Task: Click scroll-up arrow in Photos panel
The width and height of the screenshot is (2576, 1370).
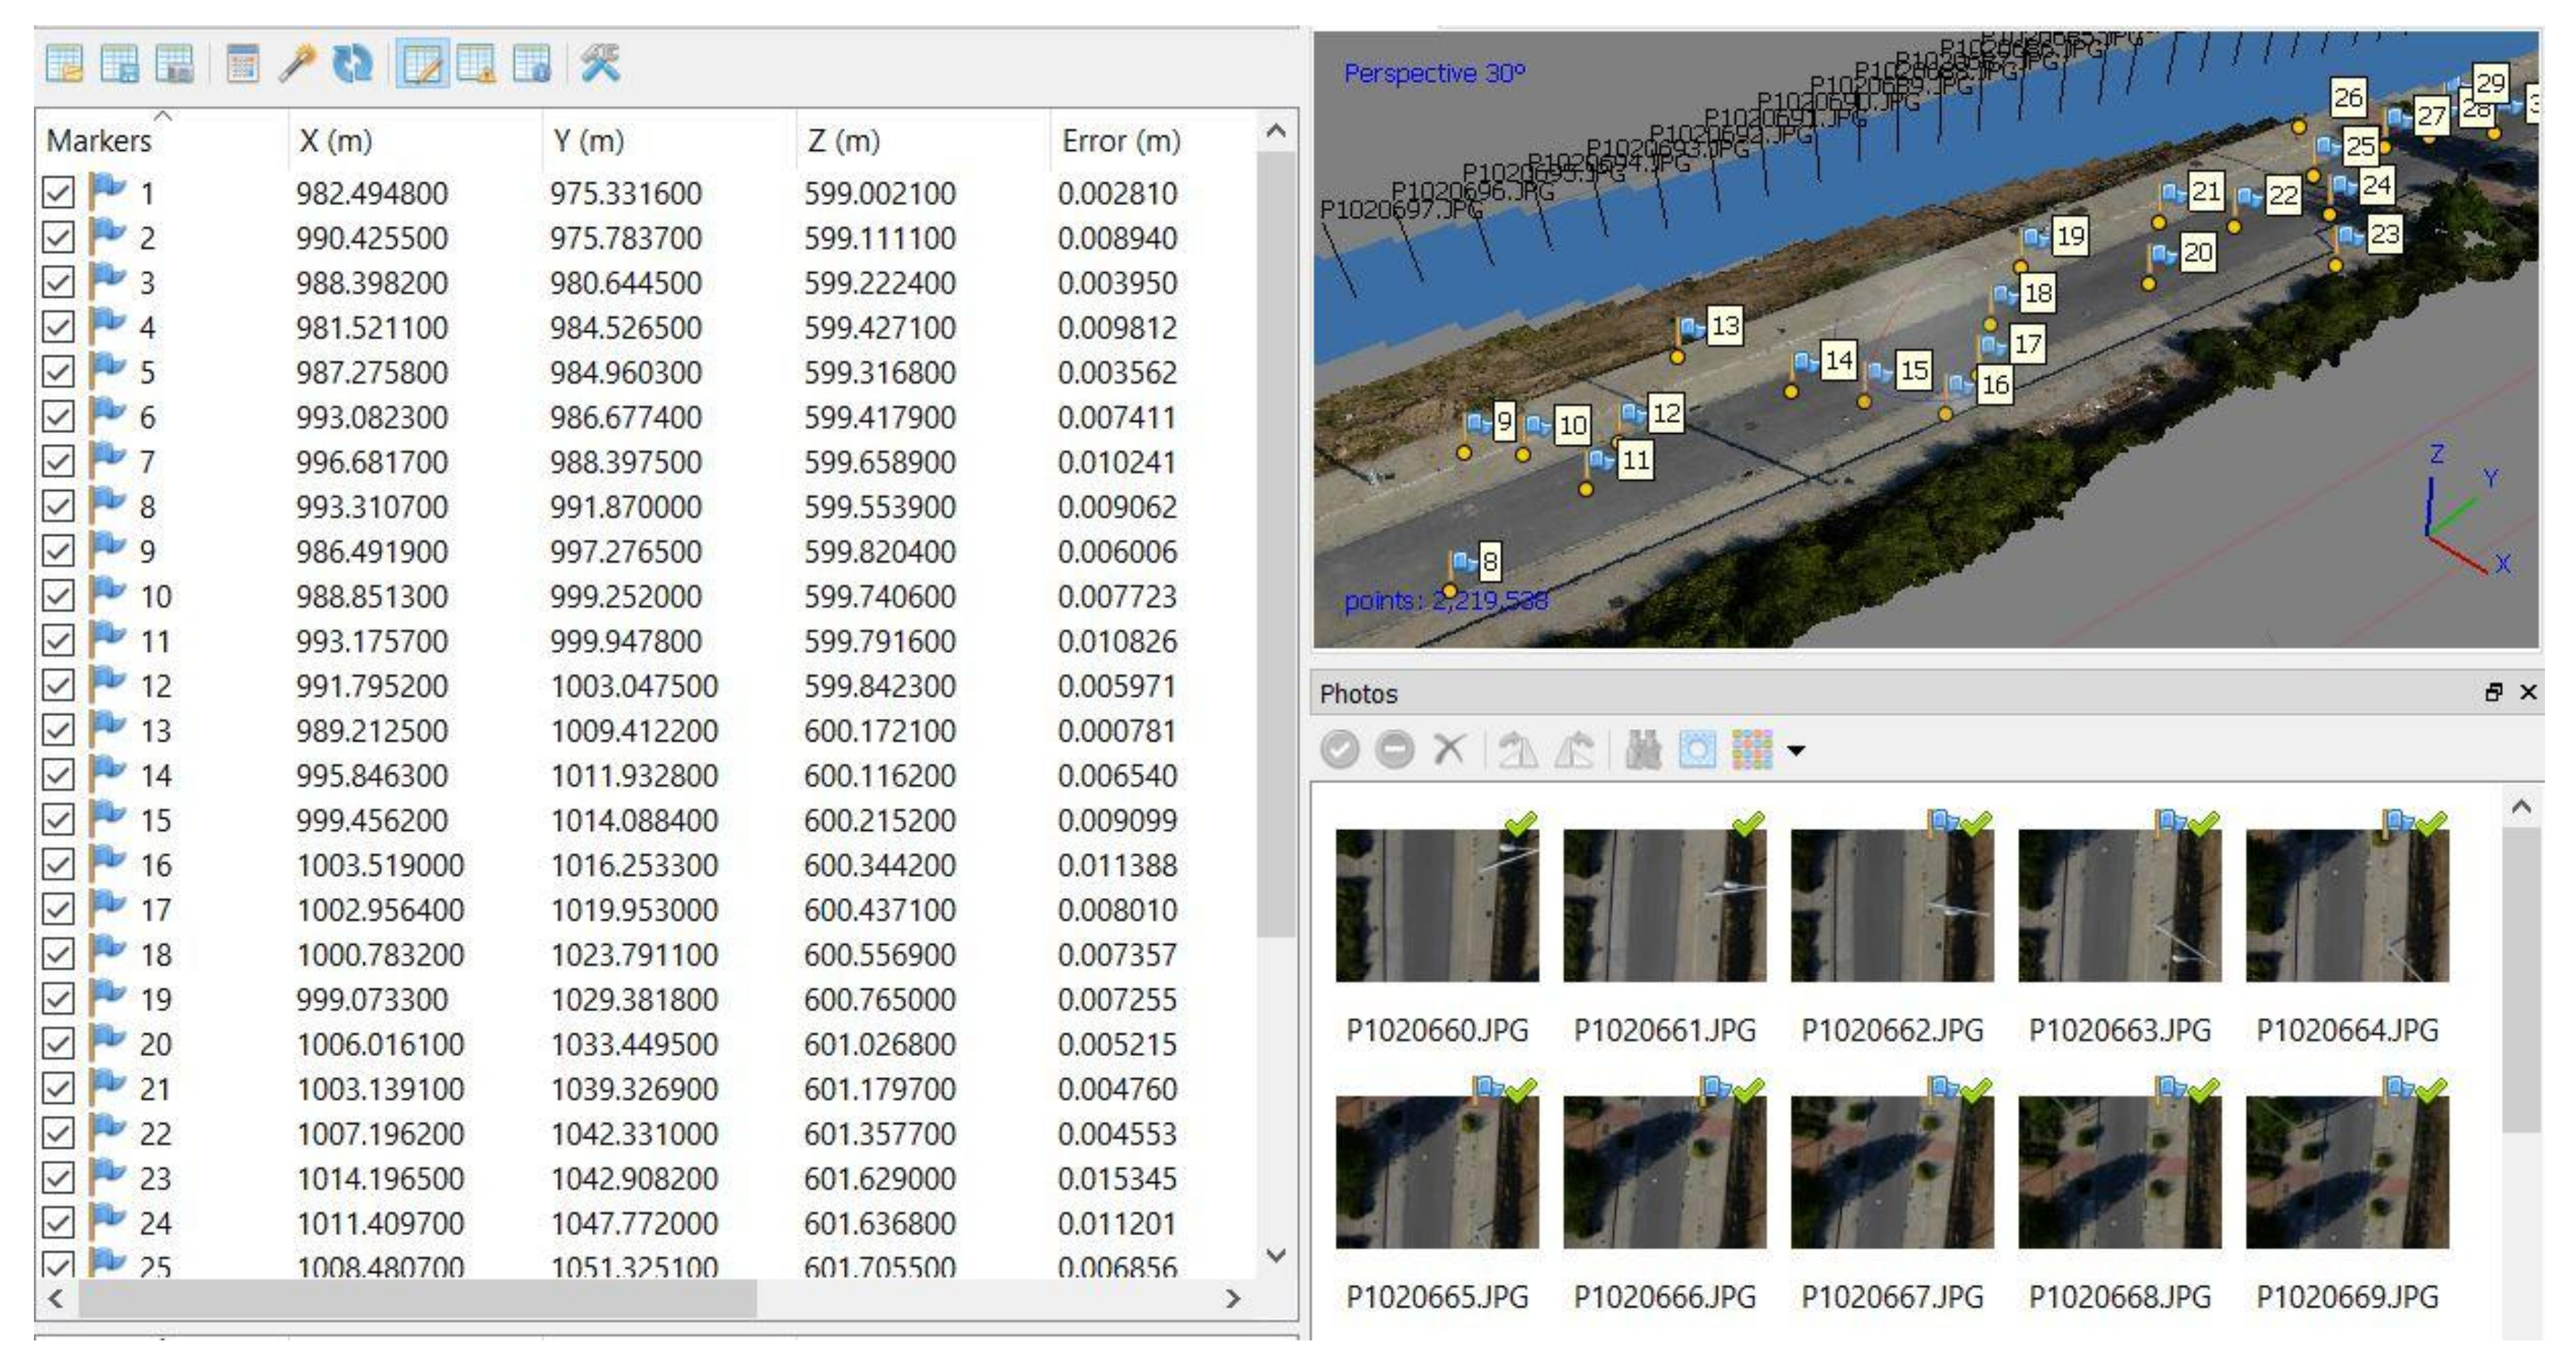Action: [2521, 807]
